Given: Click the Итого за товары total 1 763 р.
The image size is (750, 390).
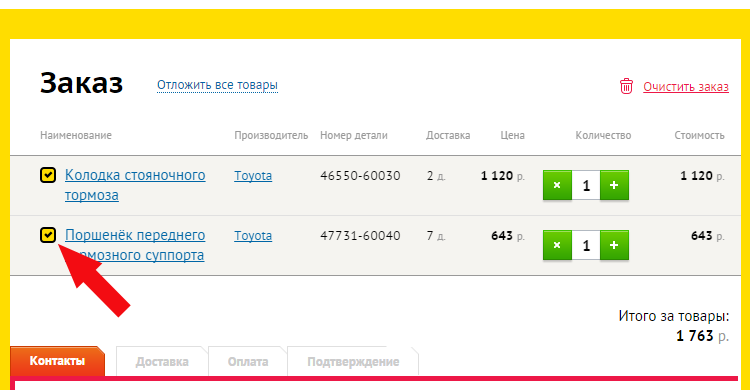Looking at the screenshot, I should click(702, 336).
